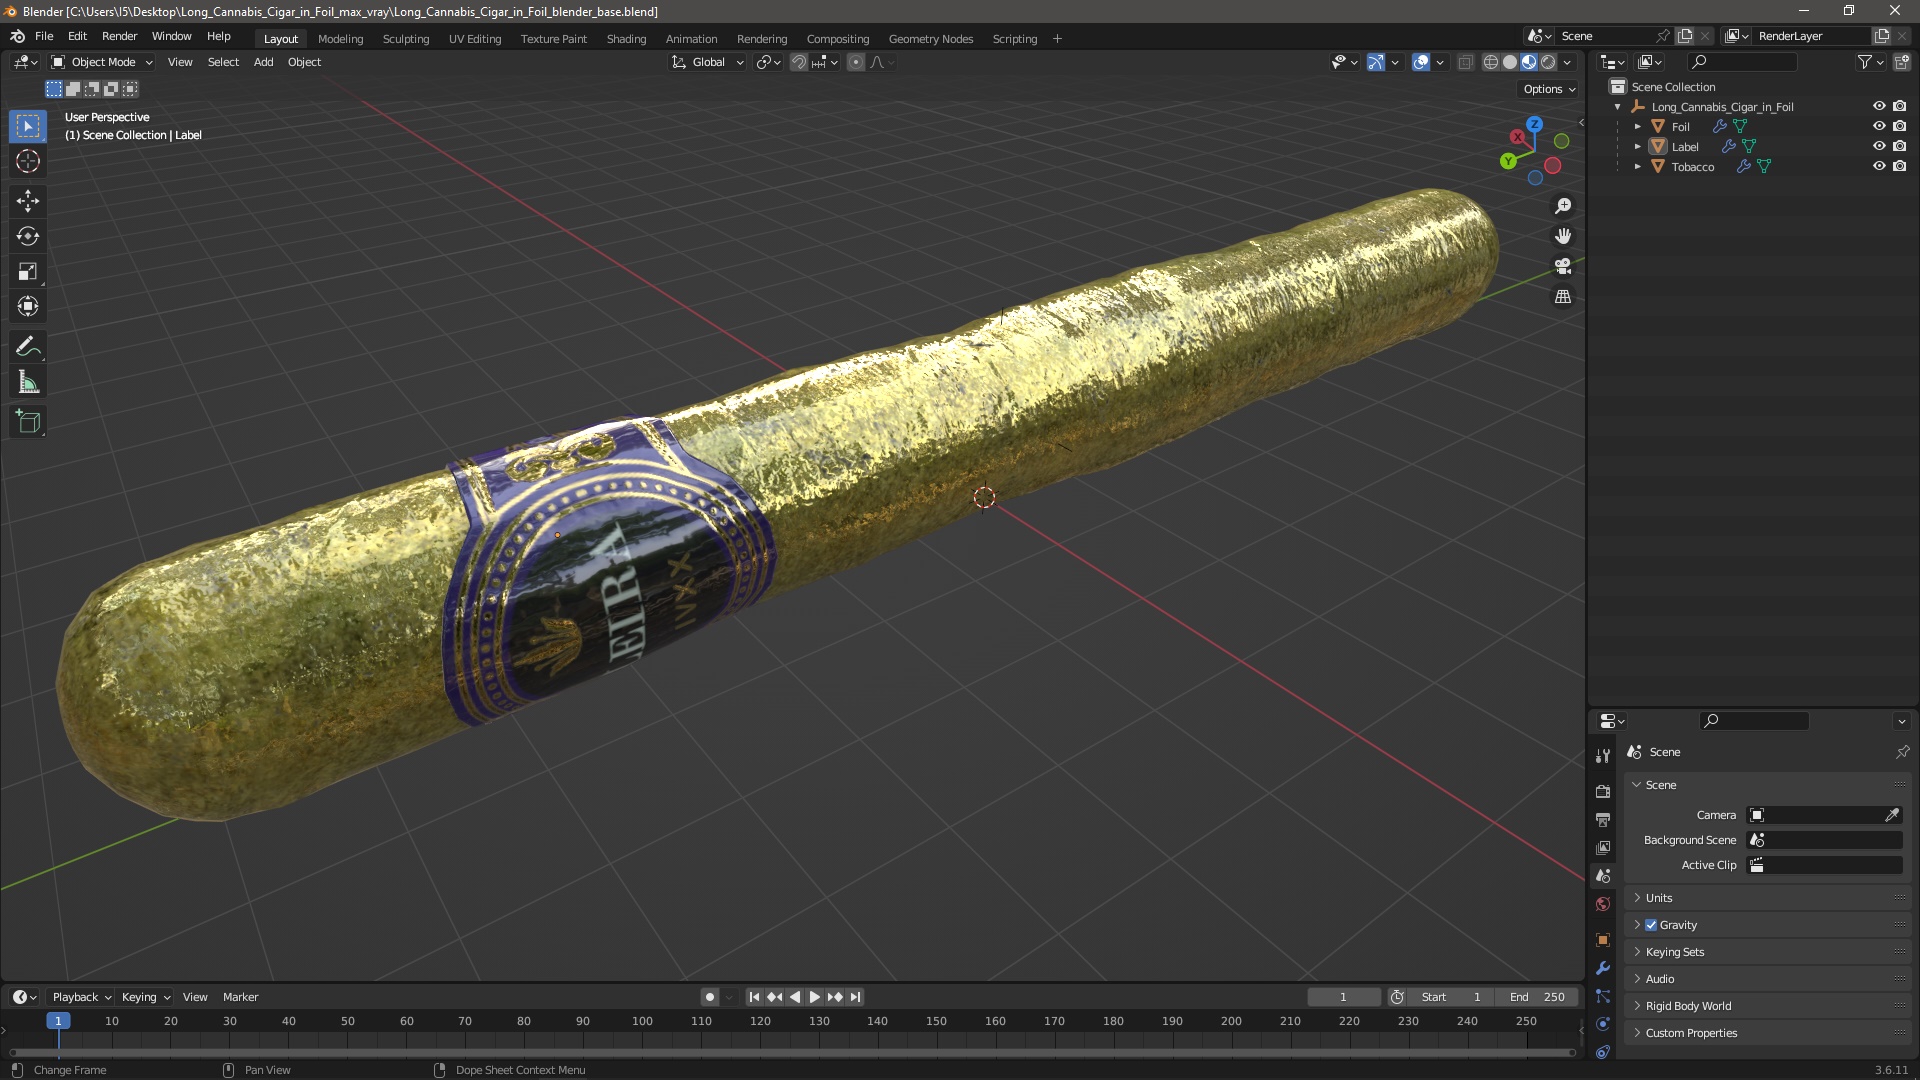Viewport: 1920px width, 1080px height.
Task: Uncheck the Gravity checkbox
Action: tap(1651, 925)
